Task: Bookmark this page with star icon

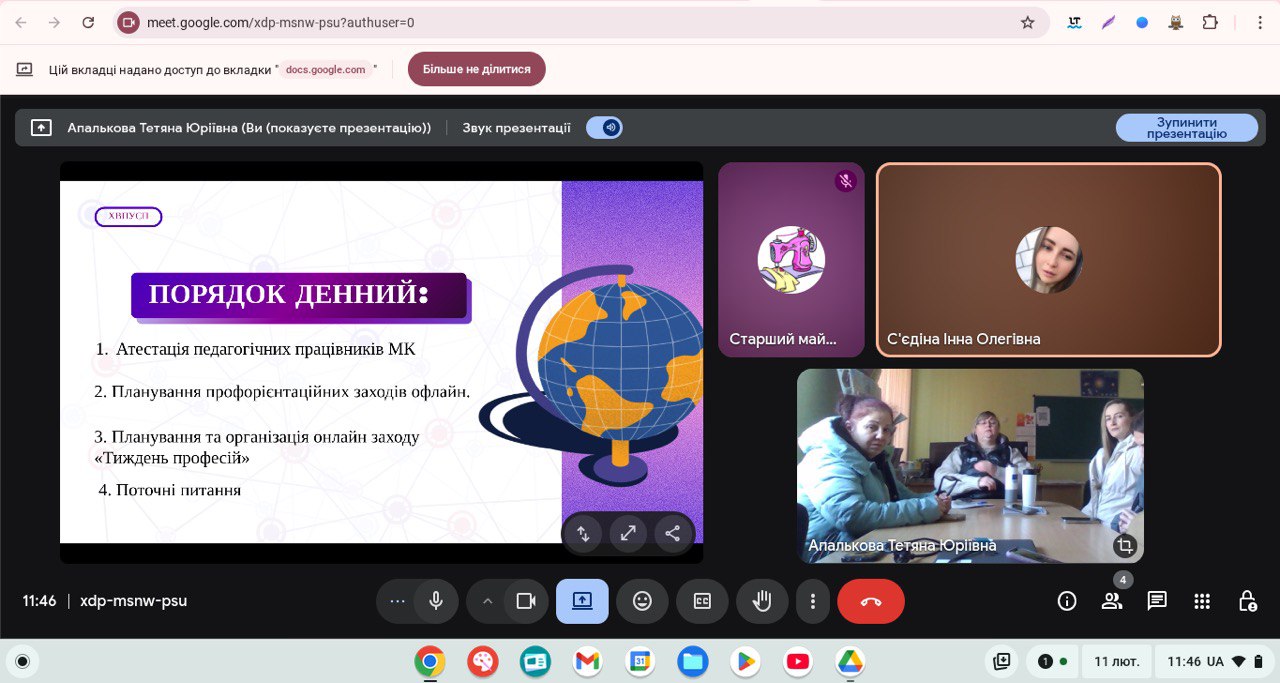Action: [1027, 22]
